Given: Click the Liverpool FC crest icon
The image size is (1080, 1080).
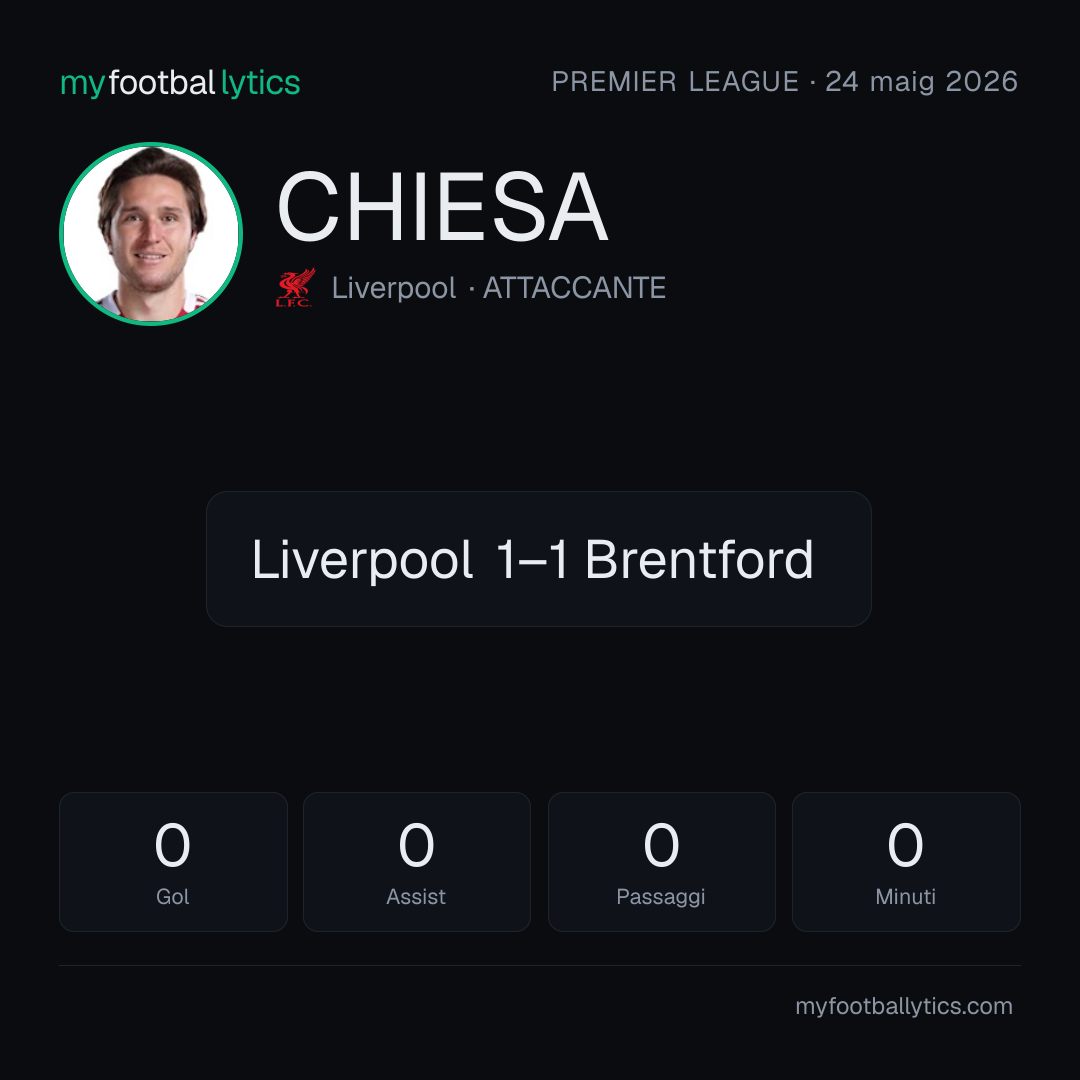Looking at the screenshot, I should coord(295,287).
